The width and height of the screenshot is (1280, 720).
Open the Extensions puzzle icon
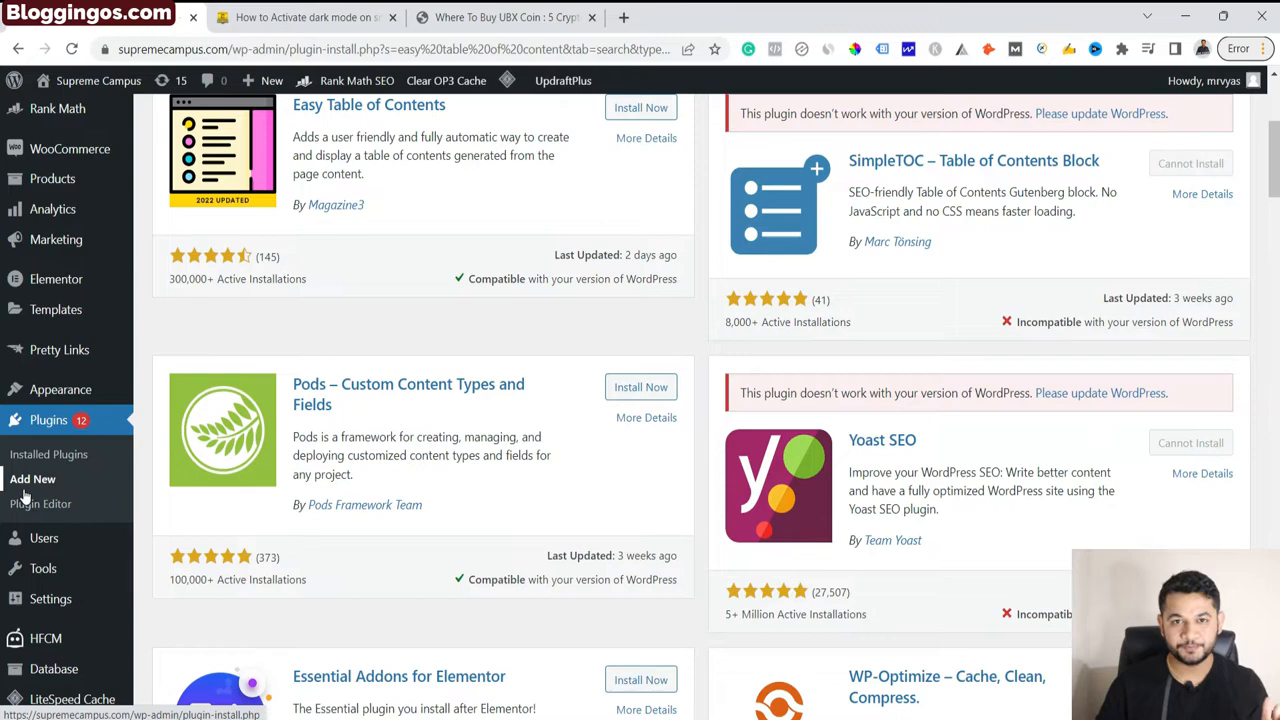pos(1122,49)
